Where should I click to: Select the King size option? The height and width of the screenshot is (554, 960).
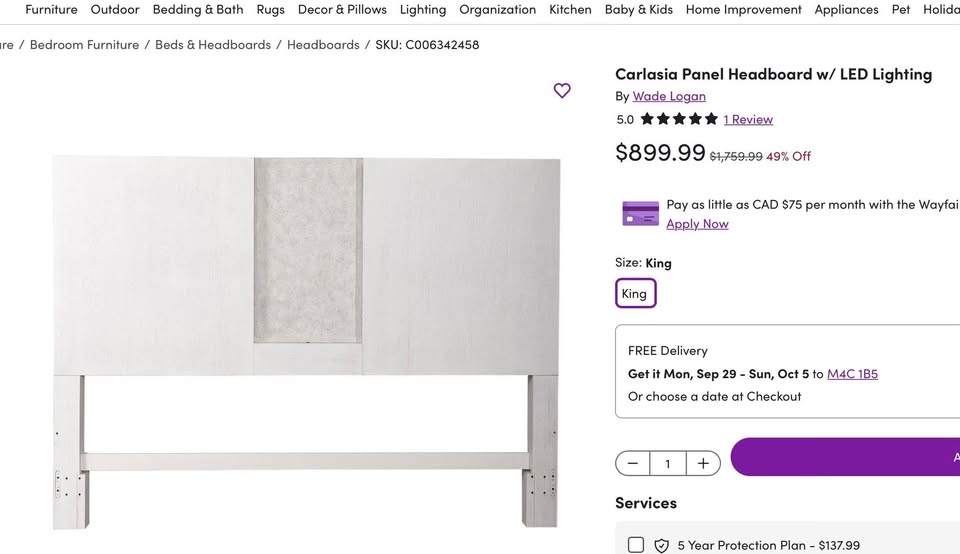(635, 293)
